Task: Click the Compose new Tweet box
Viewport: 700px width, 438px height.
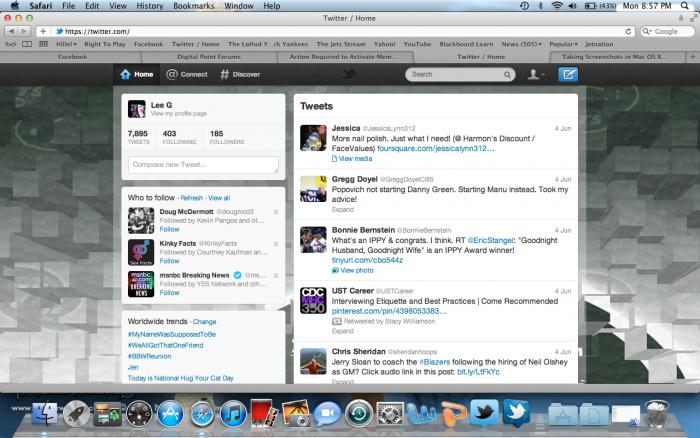Action: [x=203, y=165]
